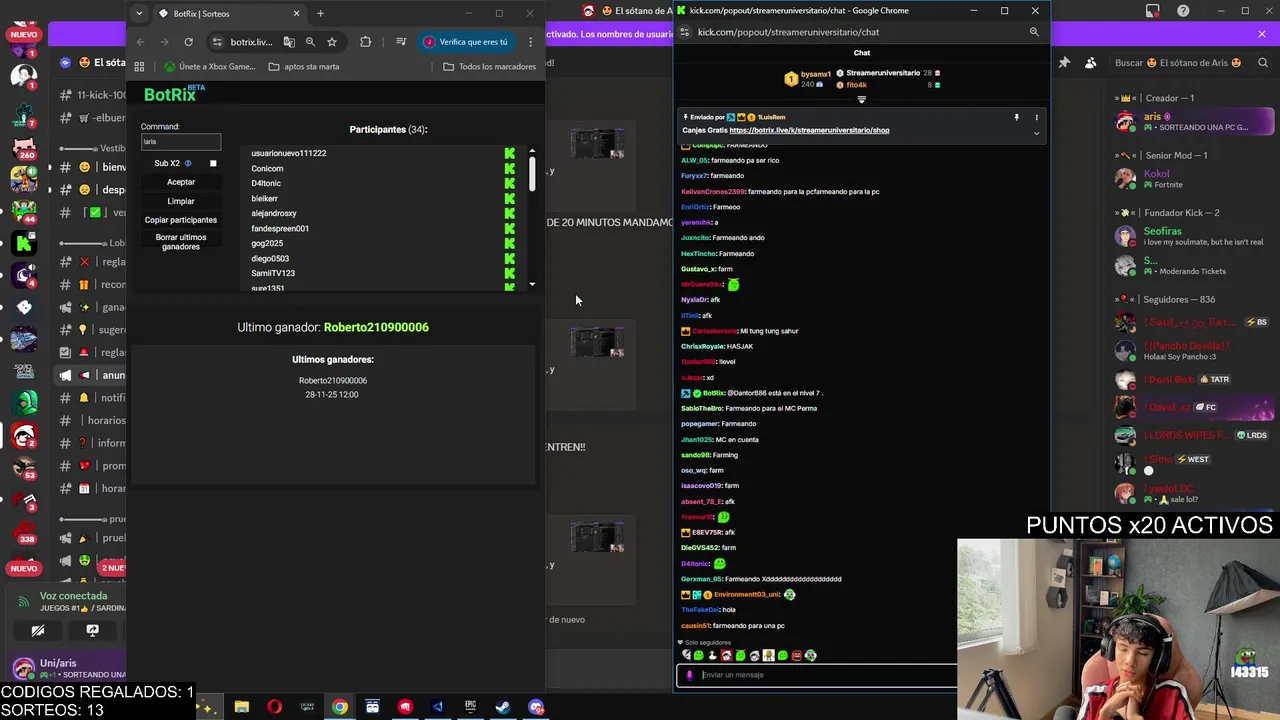The height and width of the screenshot is (720, 1280).
Task: Open the botrix.live shop link in chat
Action: click(809, 130)
